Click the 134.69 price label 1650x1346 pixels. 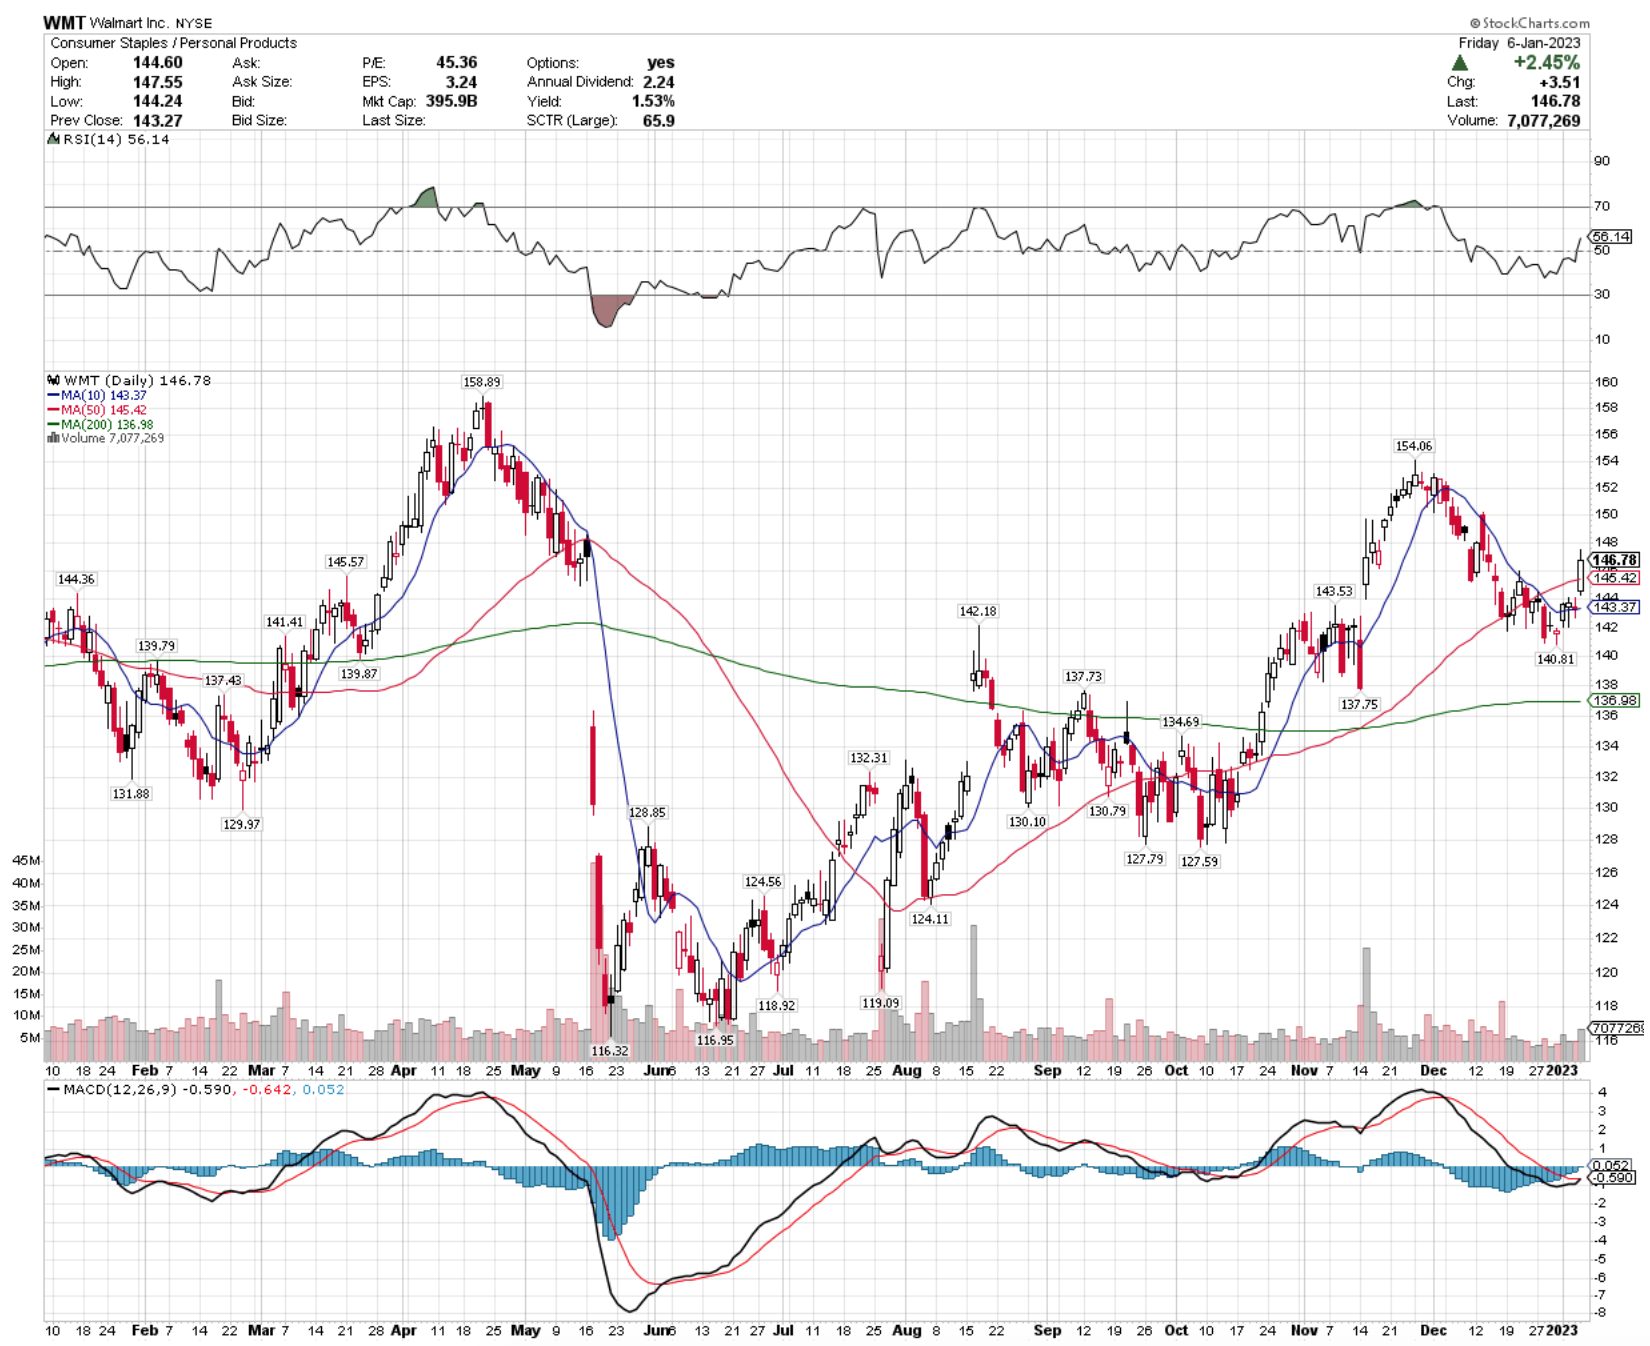click(x=1180, y=722)
